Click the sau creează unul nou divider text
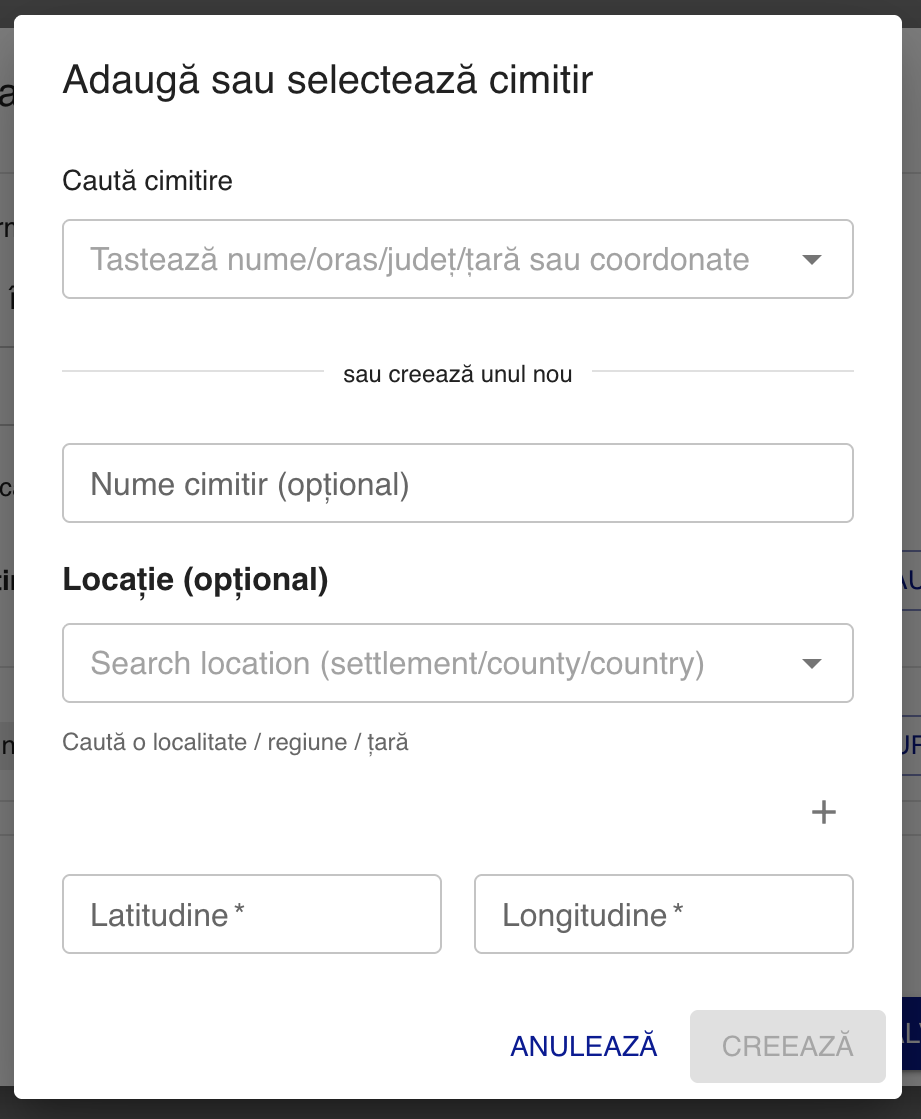921x1119 pixels. [x=458, y=374]
